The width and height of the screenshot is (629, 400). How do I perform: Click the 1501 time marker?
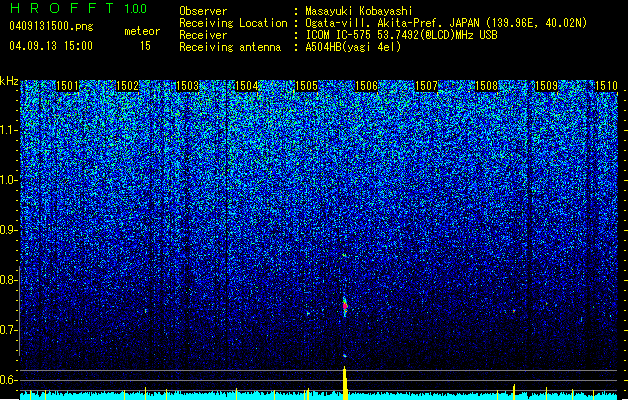(67, 86)
